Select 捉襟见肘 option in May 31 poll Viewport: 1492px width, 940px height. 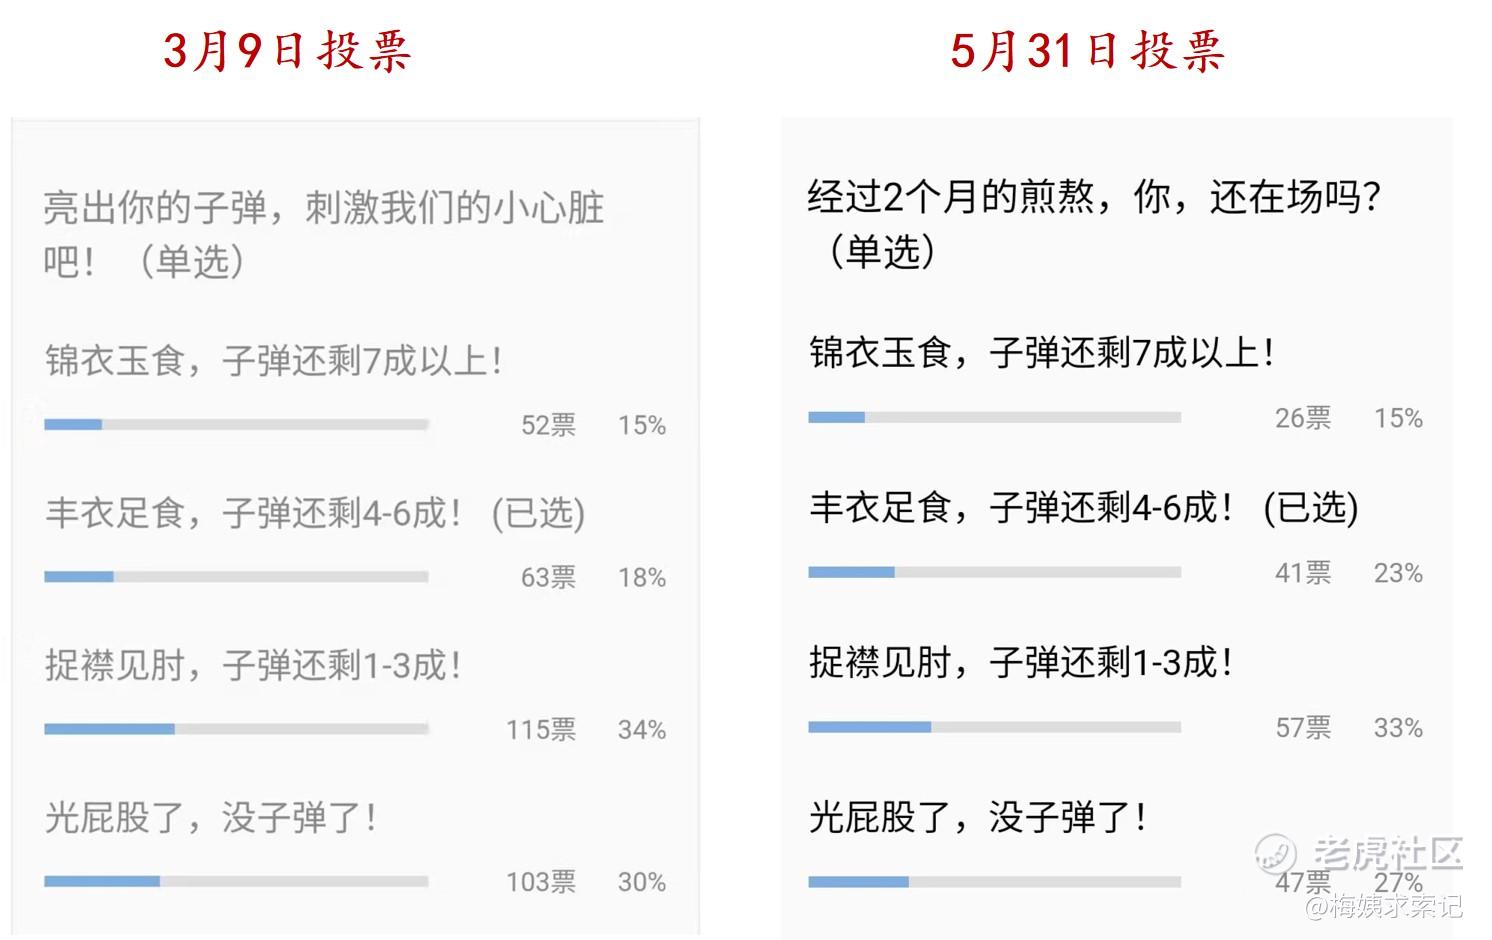1021,662
